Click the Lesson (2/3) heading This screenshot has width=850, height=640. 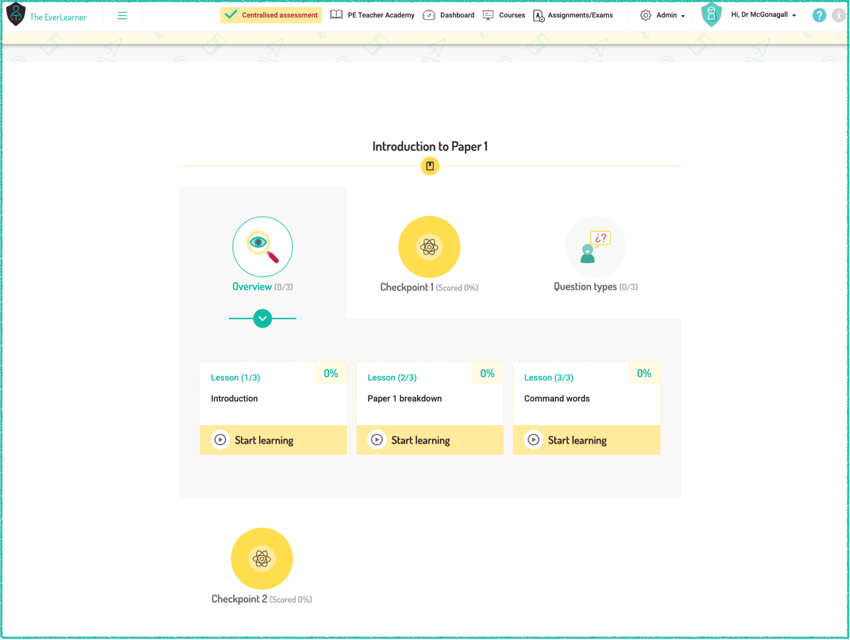pyautogui.click(x=392, y=378)
